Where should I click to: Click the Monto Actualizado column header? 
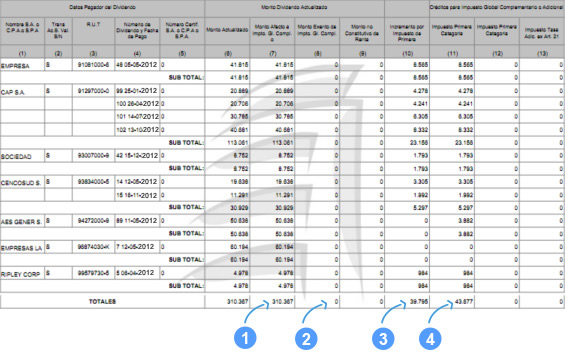[227, 30]
